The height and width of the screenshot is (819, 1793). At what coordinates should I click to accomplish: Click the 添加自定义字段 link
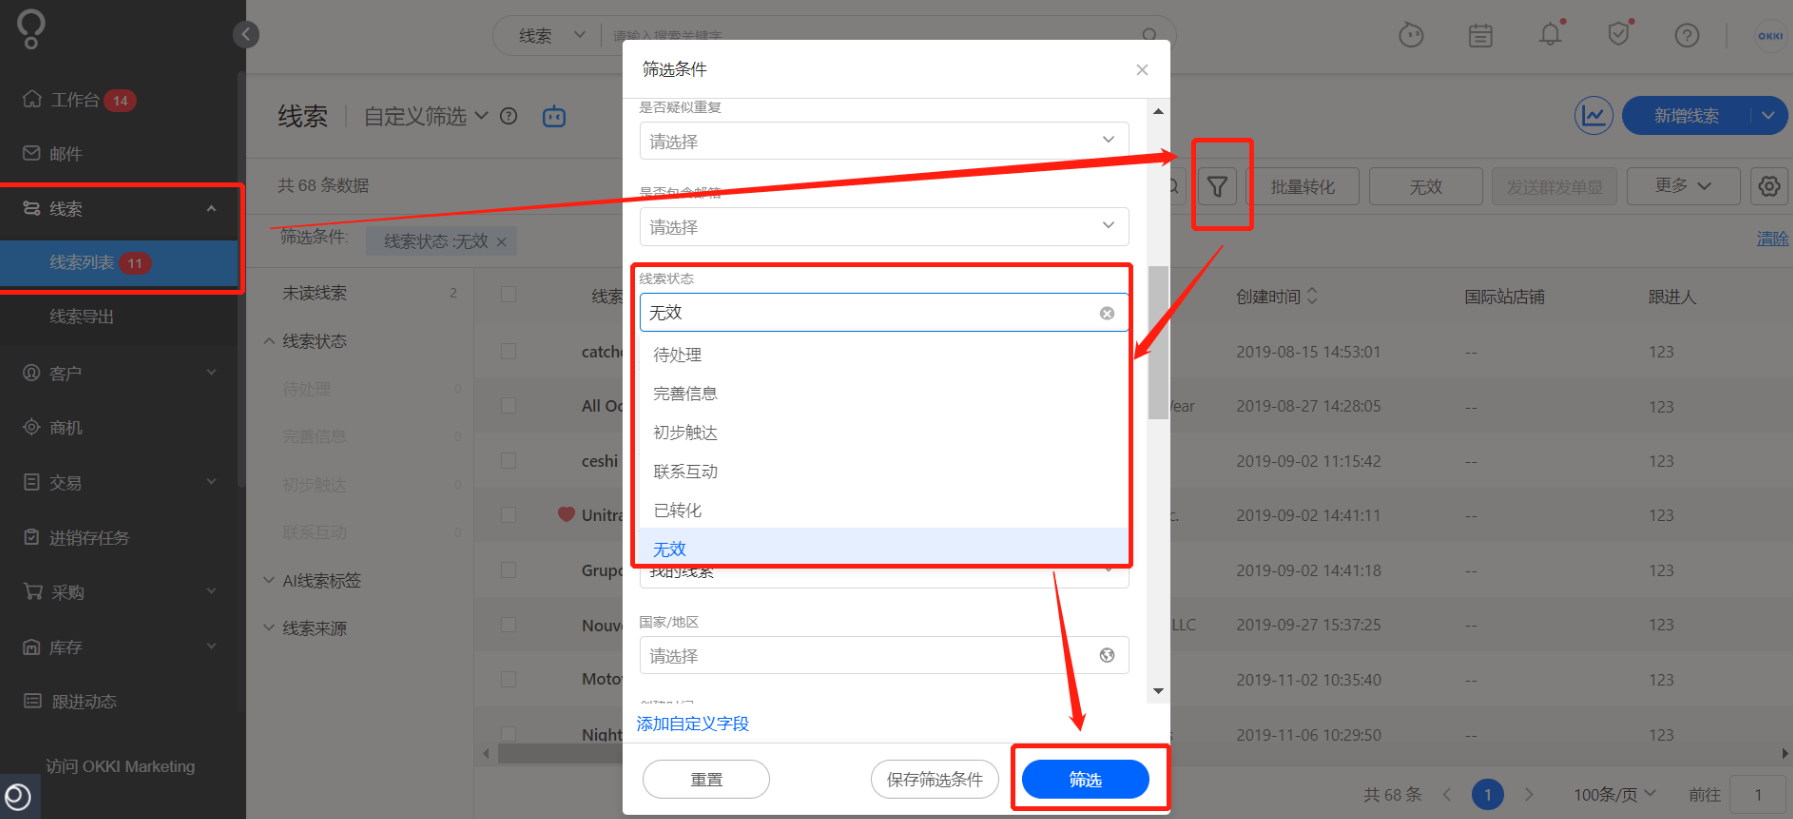click(693, 724)
